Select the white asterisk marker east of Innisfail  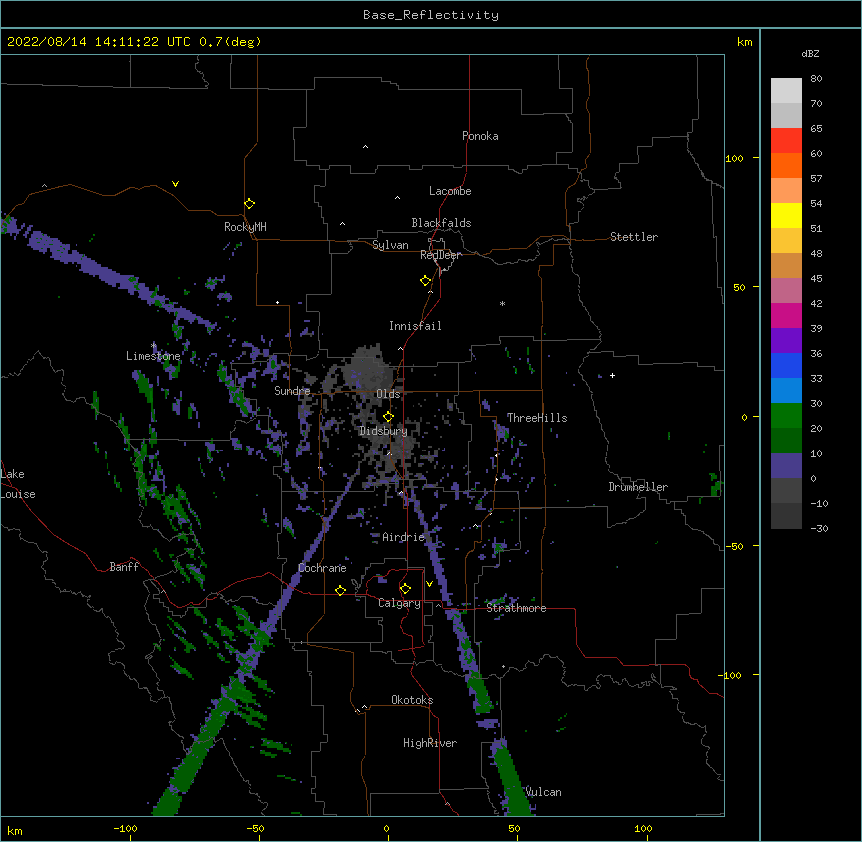pyautogui.click(x=502, y=303)
